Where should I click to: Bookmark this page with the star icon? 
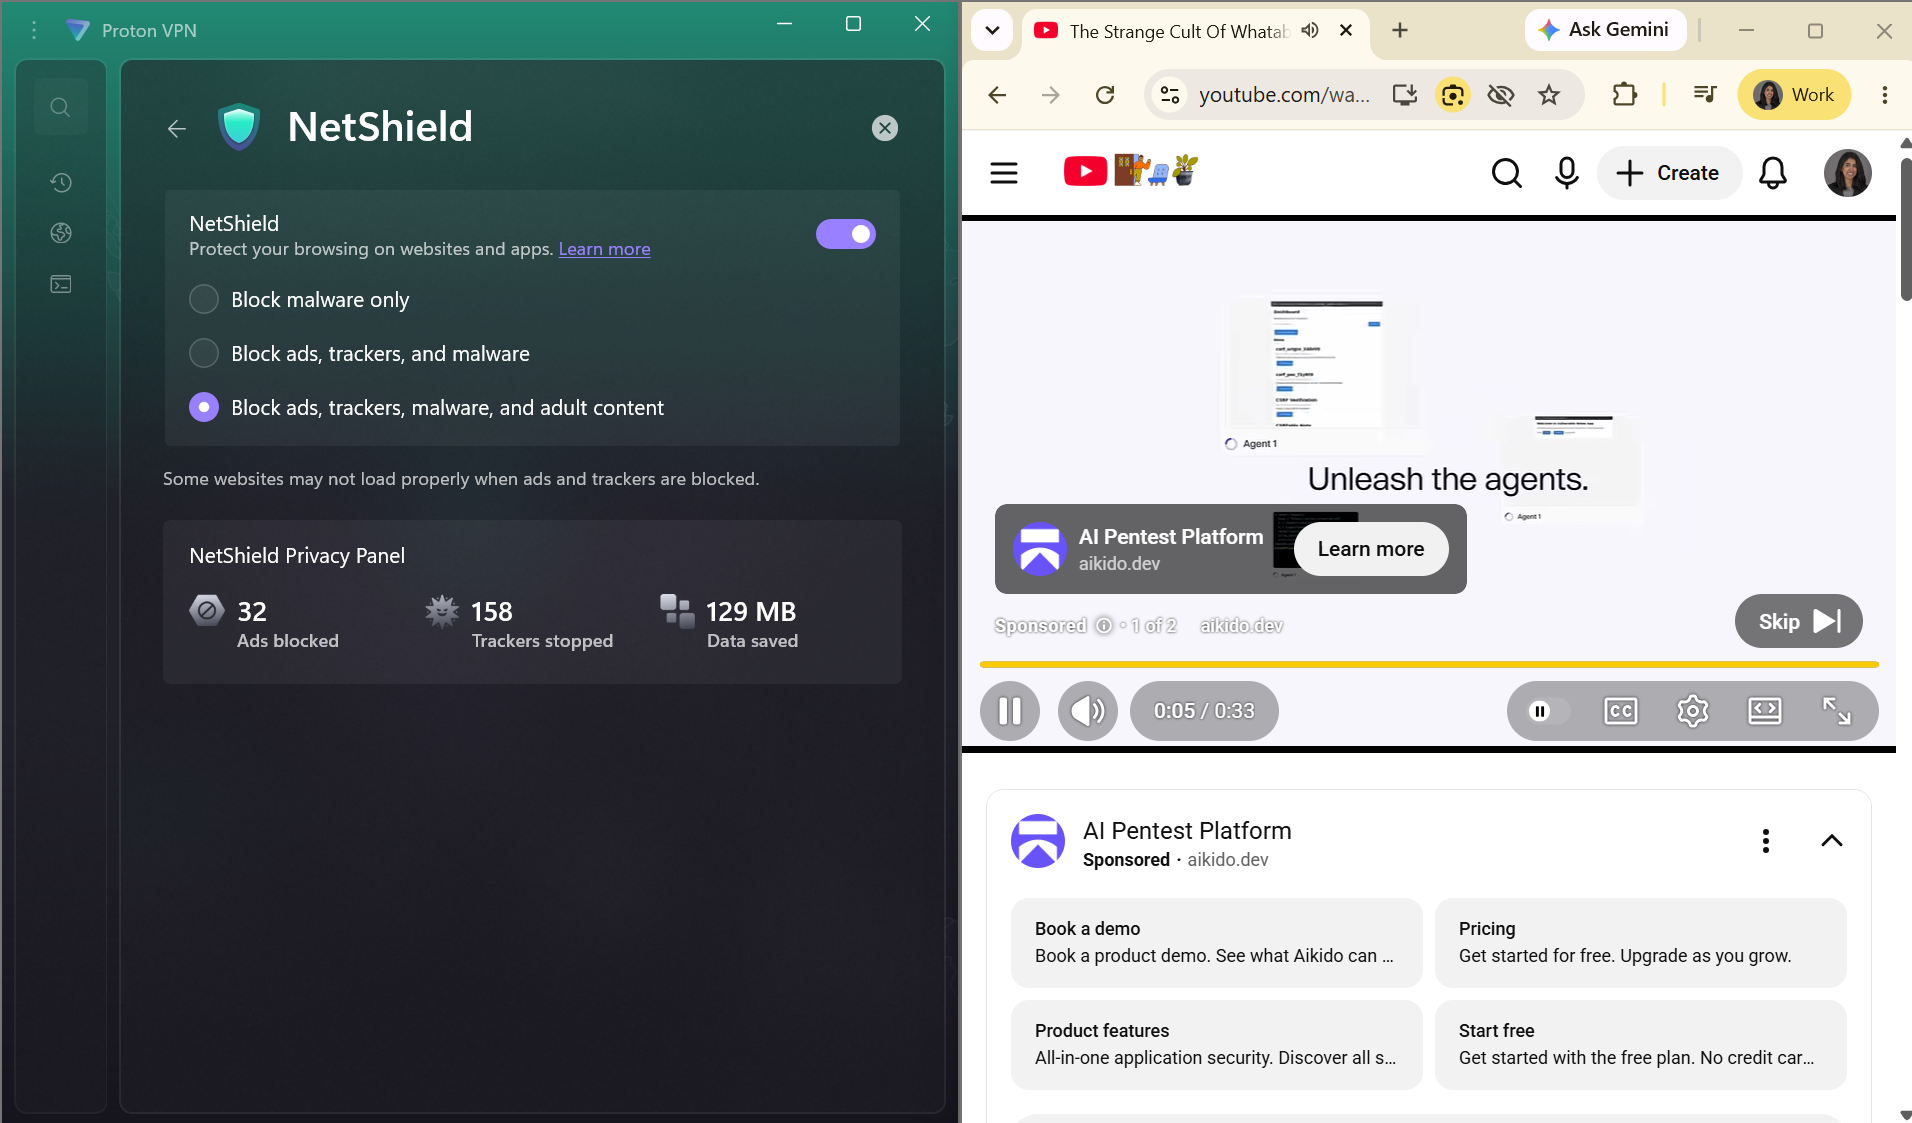[1549, 95]
